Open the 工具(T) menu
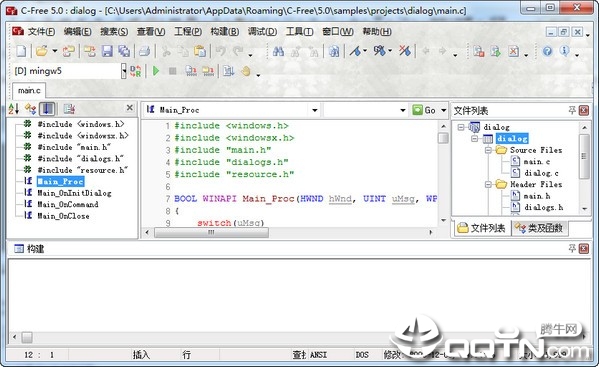 [x=300, y=31]
